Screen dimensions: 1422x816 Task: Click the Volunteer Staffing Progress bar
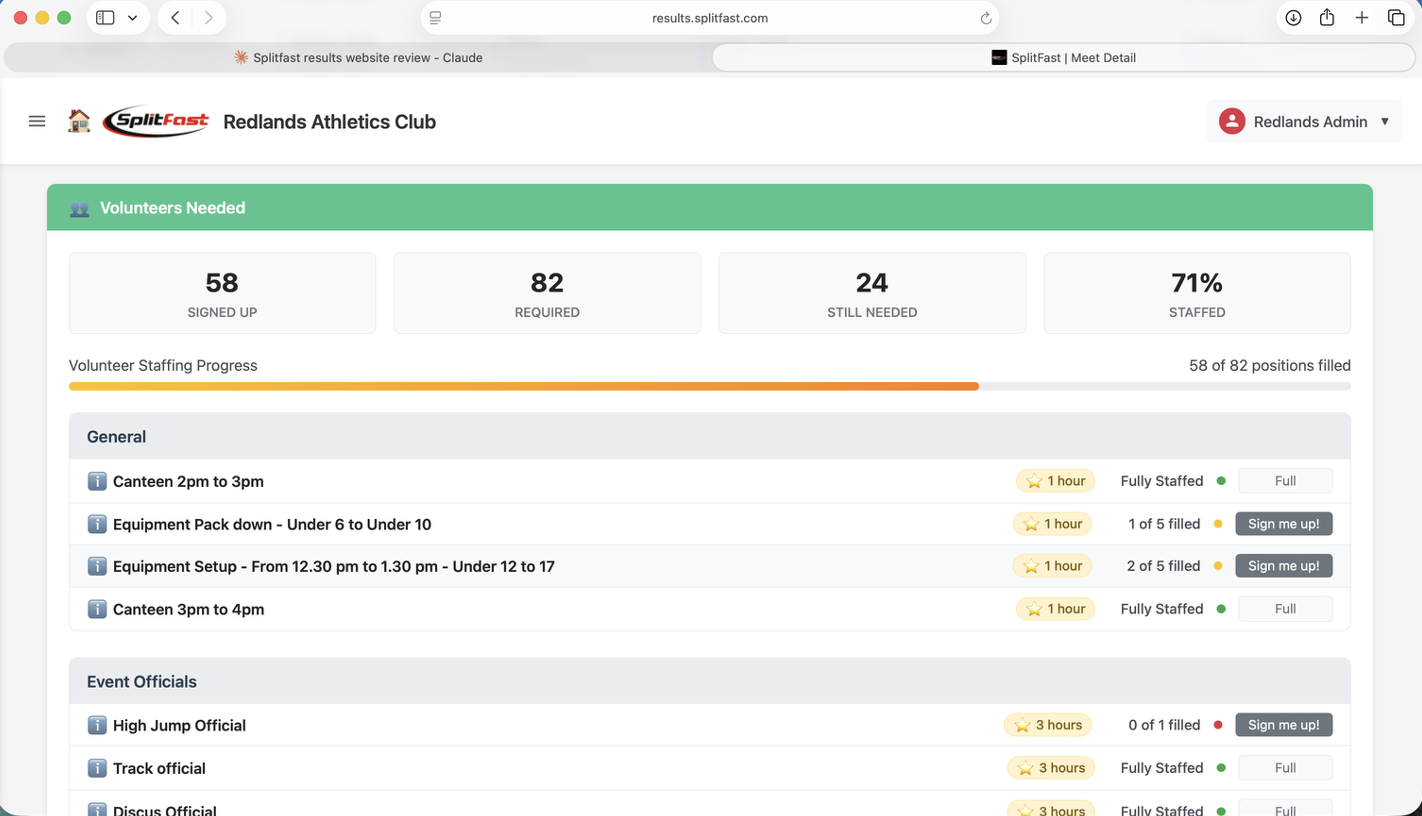pos(710,386)
